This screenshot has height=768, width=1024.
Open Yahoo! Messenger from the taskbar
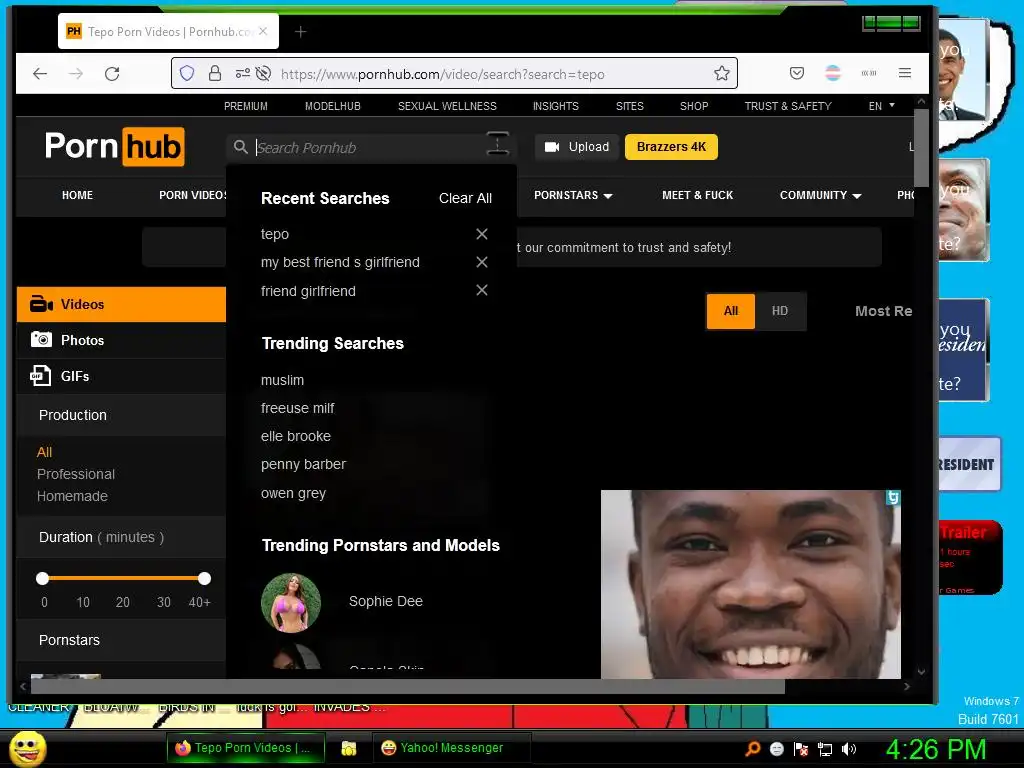click(x=451, y=748)
